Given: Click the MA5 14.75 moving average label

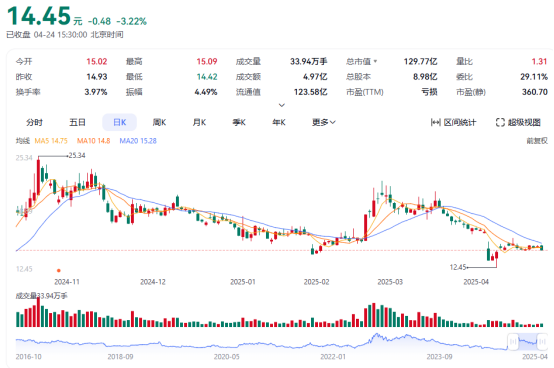Looking at the screenshot, I should pyautogui.click(x=51, y=141).
